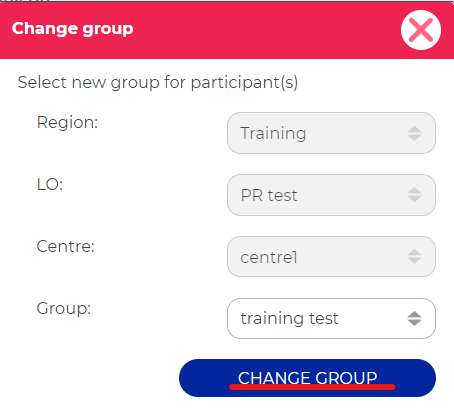Image resolution: width=454 pixels, height=412 pixels.
Task: Click the up arrow in LO selector
Action: (414, 191)
